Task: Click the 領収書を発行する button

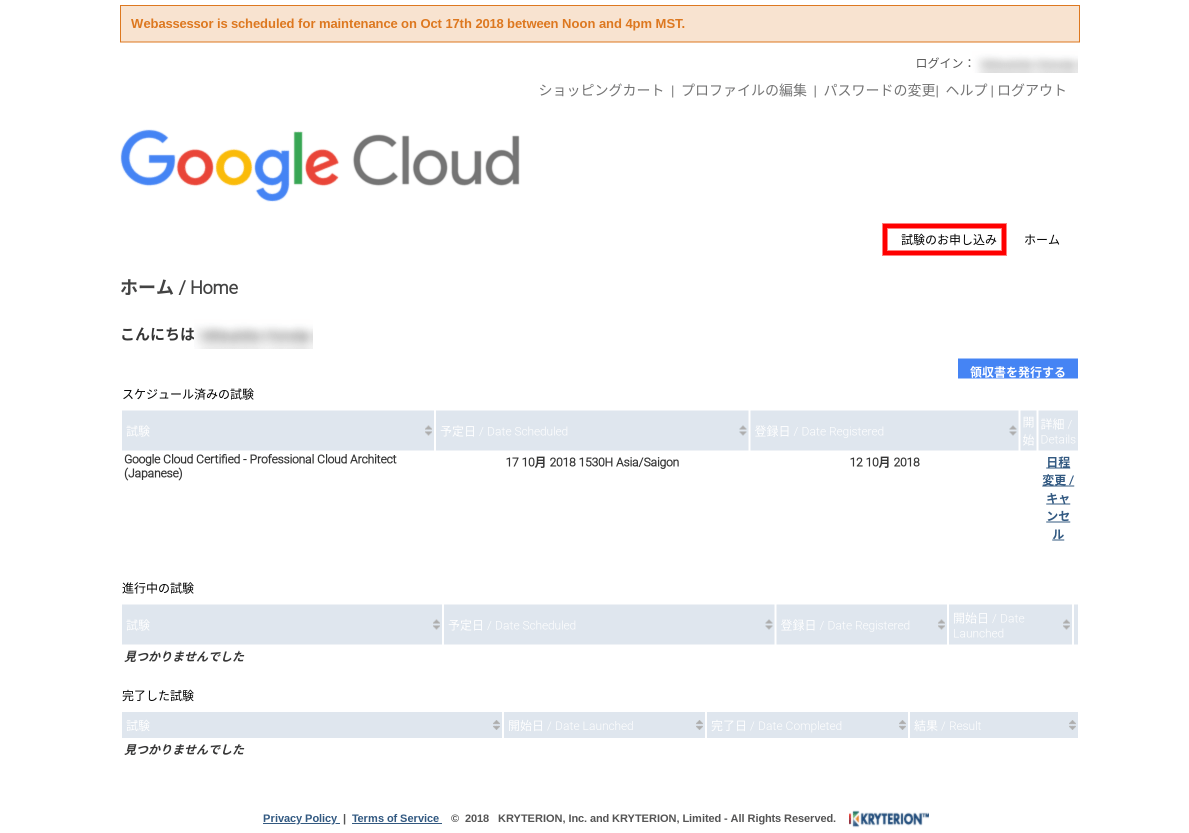Action: [x=1018, y=369]
